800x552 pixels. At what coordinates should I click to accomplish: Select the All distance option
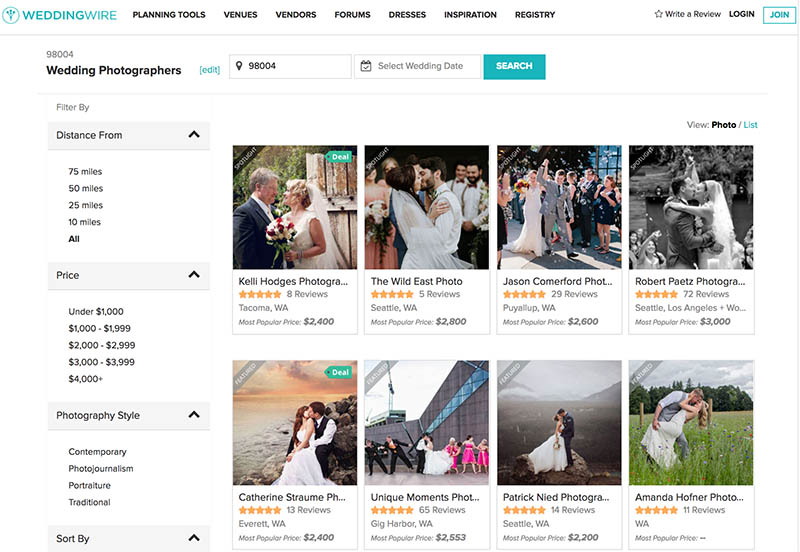coord(74,239)
